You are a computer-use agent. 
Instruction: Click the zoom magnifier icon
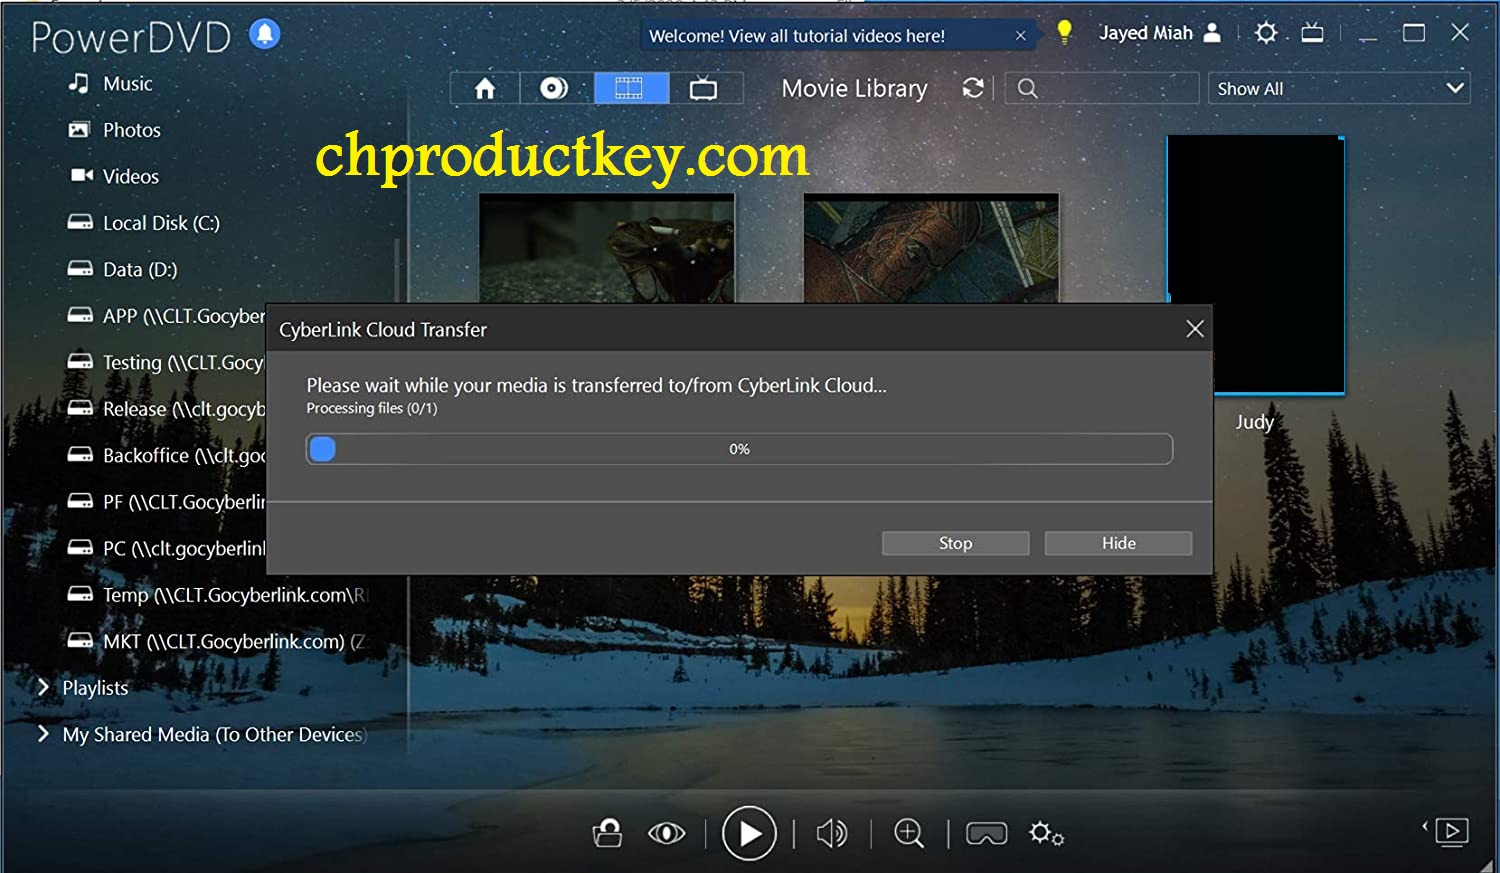click(x=909, y=833)
